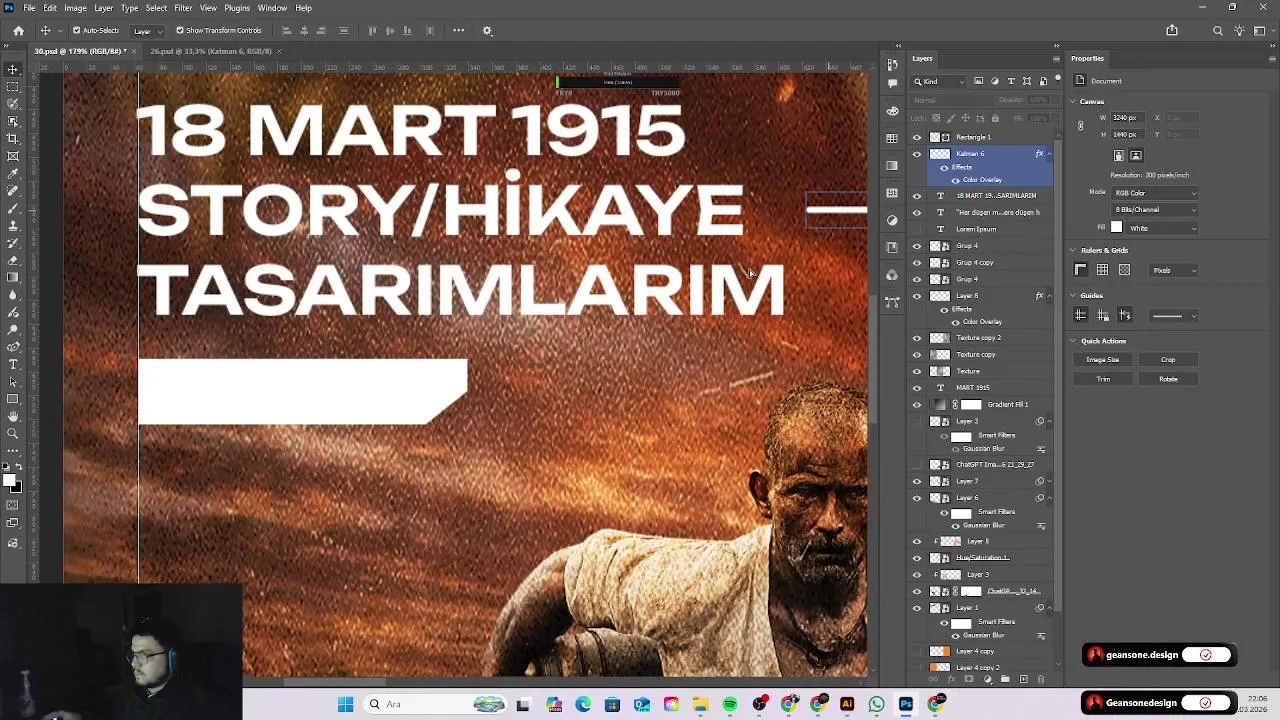The image size is (1280, 720).
Task: Delete layer with trash icon
Action: pyautogui.click(x=1040, y=679)
